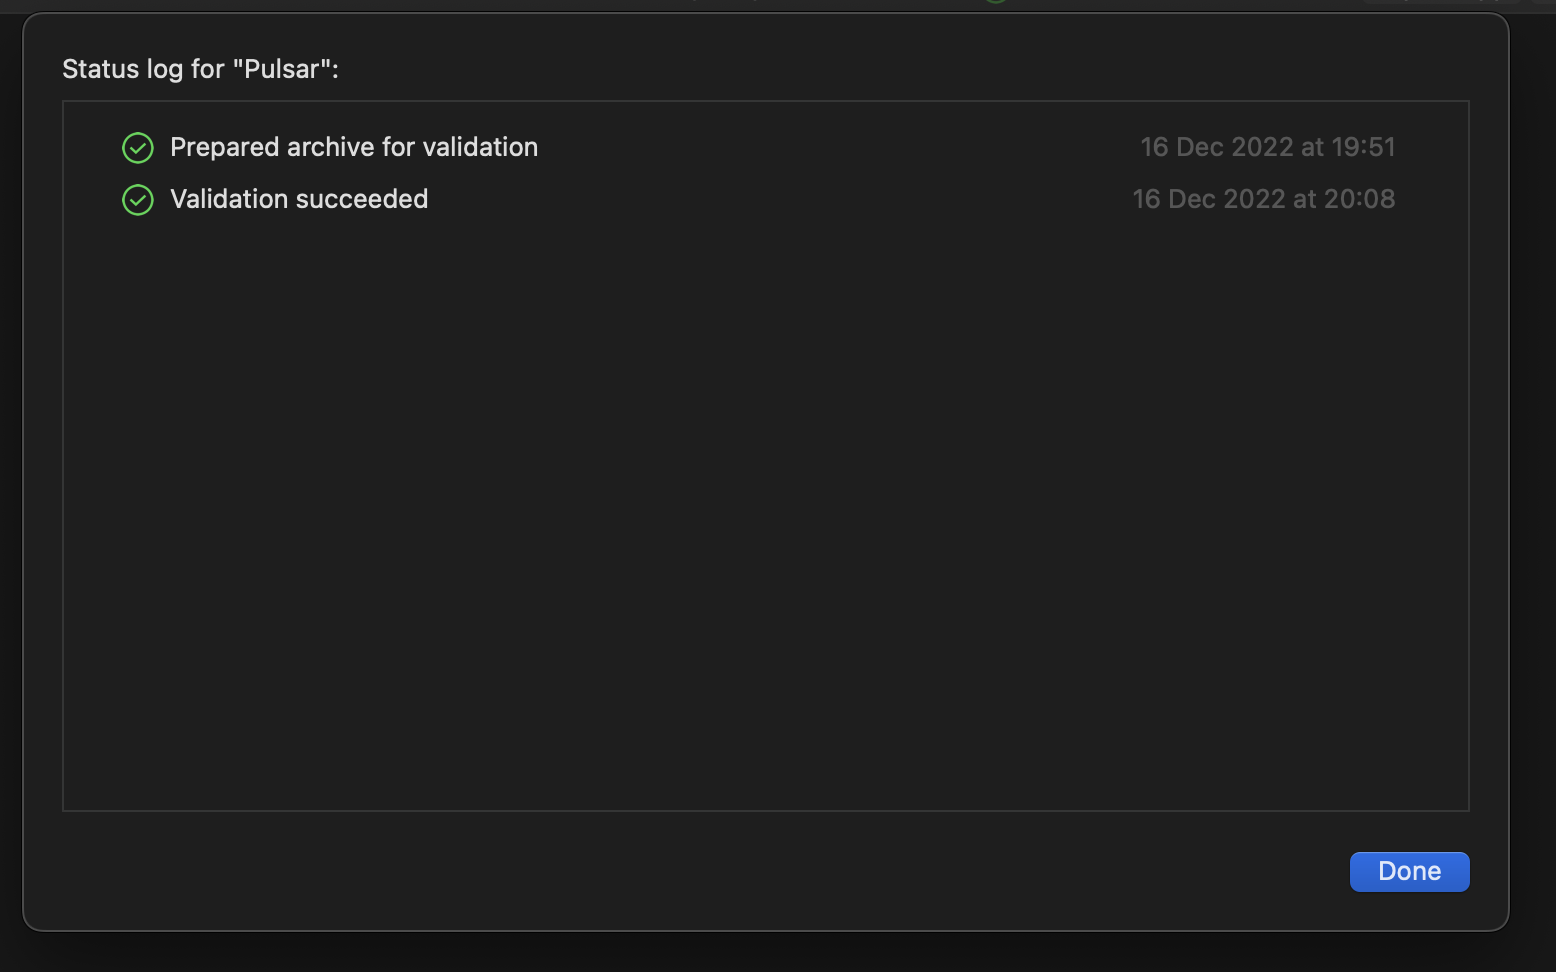Viewport: 1556px width, 972px height.
Task: Click the date "16 Dec 2022" on Validation succeeded row
Action: pos(1209,199)
